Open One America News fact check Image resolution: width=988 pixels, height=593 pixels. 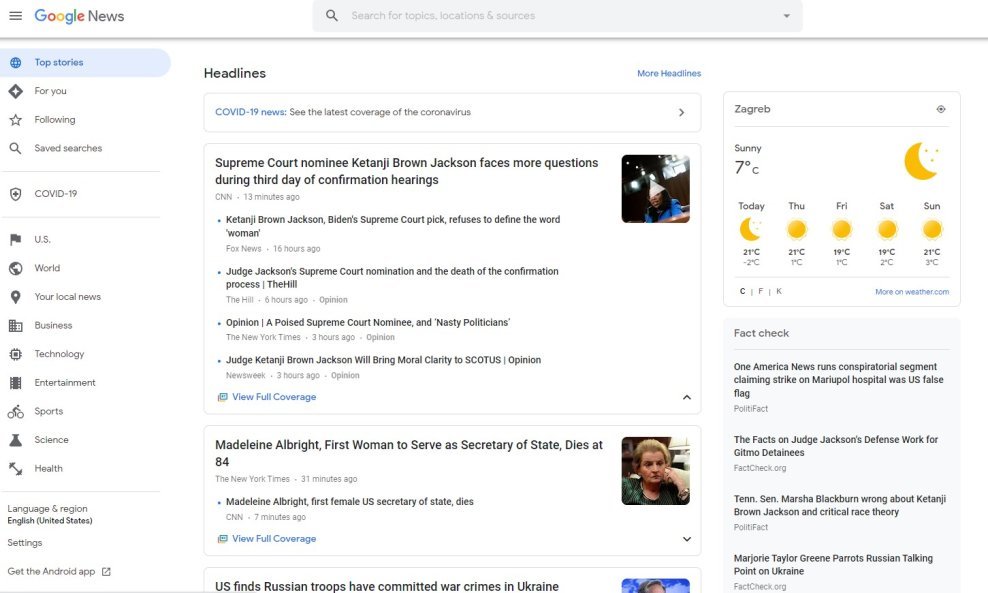click(x=839, y=380)
